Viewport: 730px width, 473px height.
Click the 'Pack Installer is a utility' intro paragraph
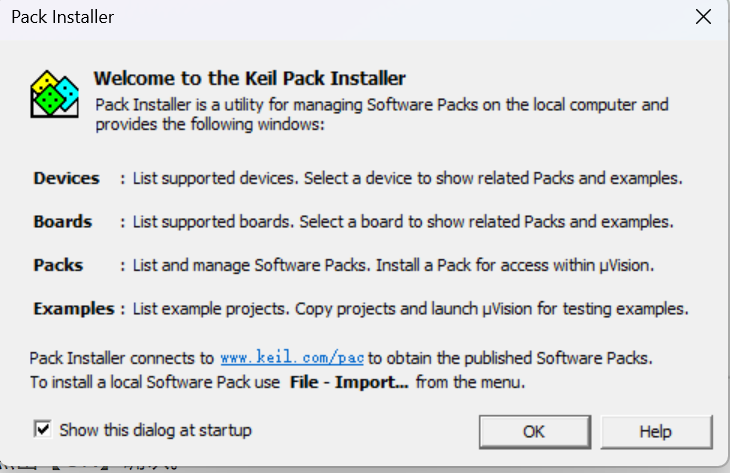pyautogui.click(x=382, y=115)
